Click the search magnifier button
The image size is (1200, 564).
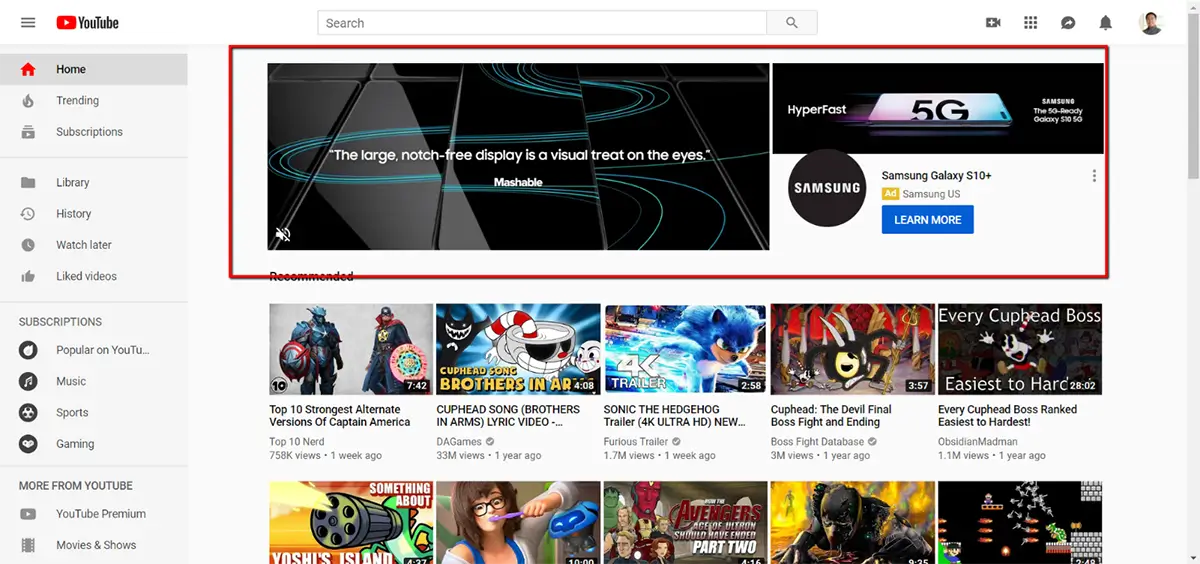pyautogui.click(x=792, y=23)
